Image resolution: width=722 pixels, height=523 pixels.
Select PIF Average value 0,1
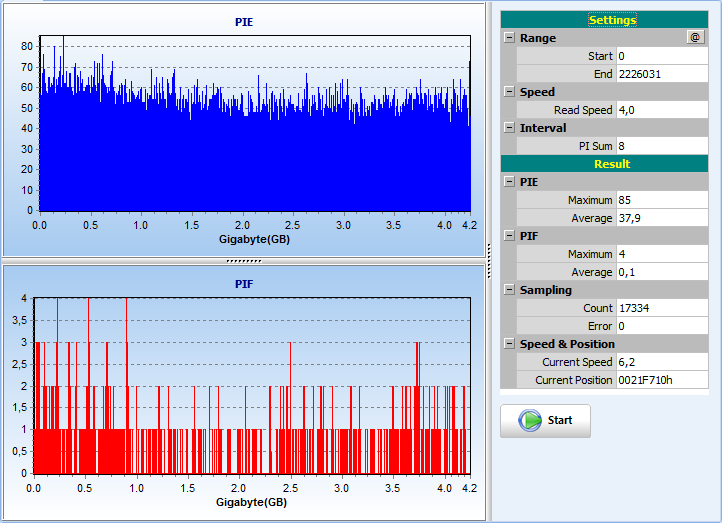click(x=662, y=272)
